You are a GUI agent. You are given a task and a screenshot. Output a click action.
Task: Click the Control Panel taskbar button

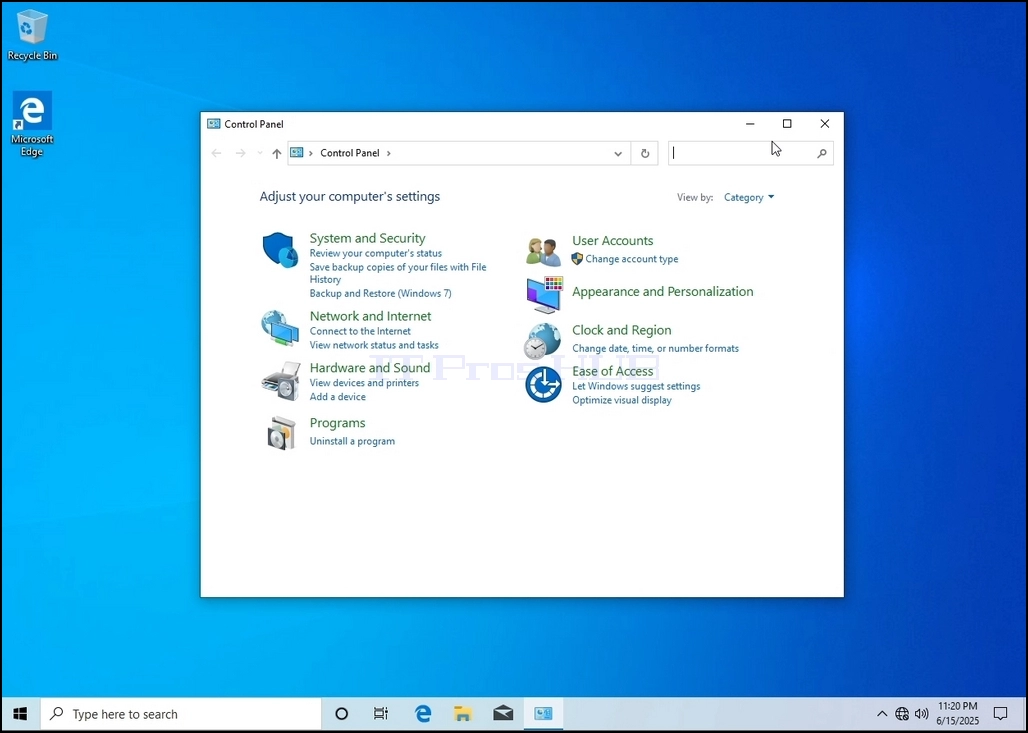click(x=544, y=714)
